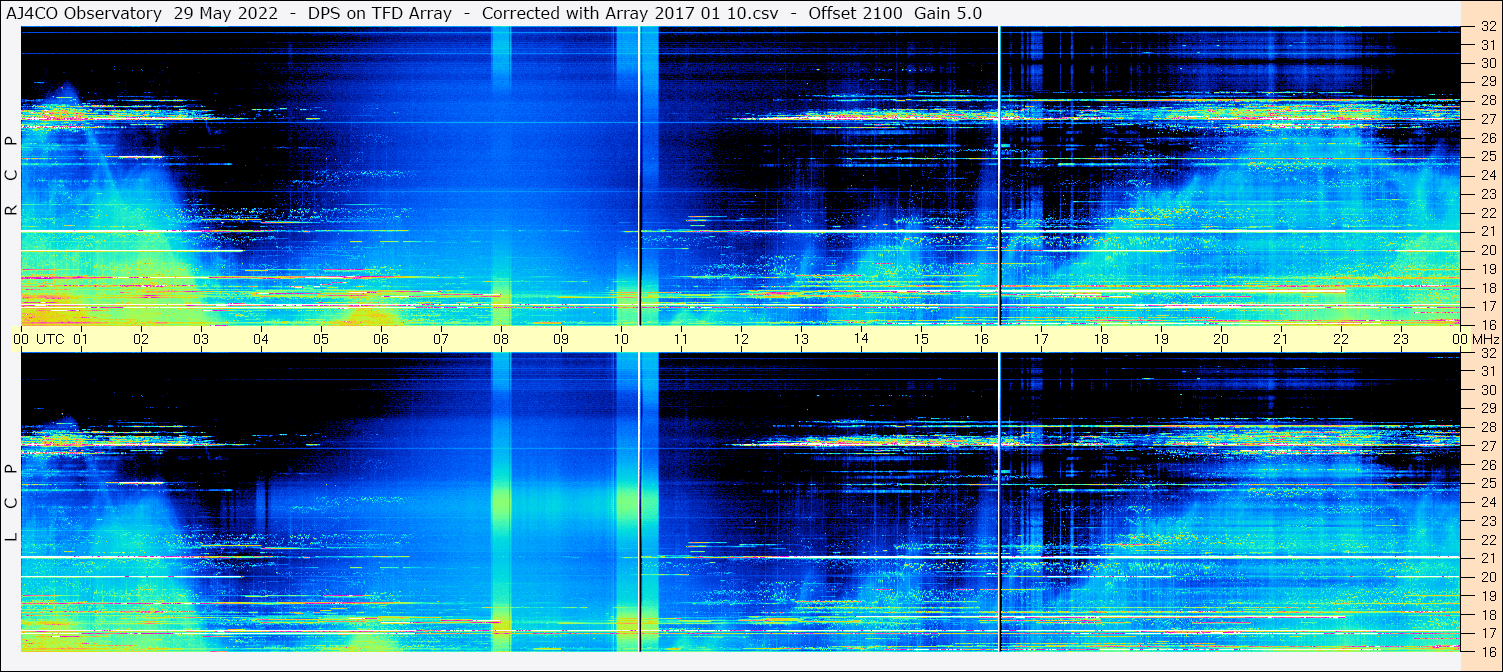The image size is (1503, 672).
Task: Select the 11 hour tick label
Action: click(681, 339)
